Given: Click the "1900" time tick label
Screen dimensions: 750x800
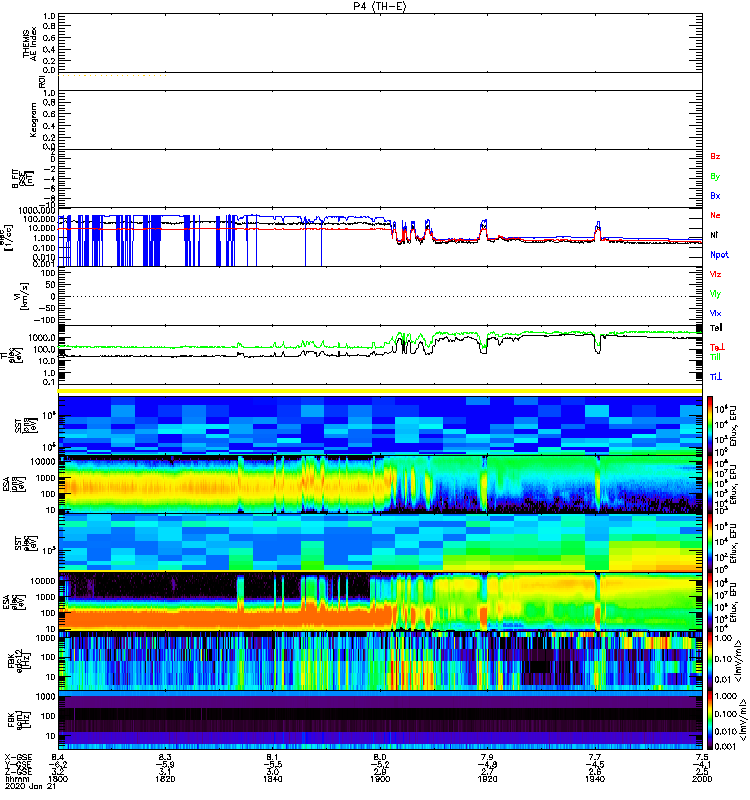Looking at the screenshot, I should coord(380,779).
